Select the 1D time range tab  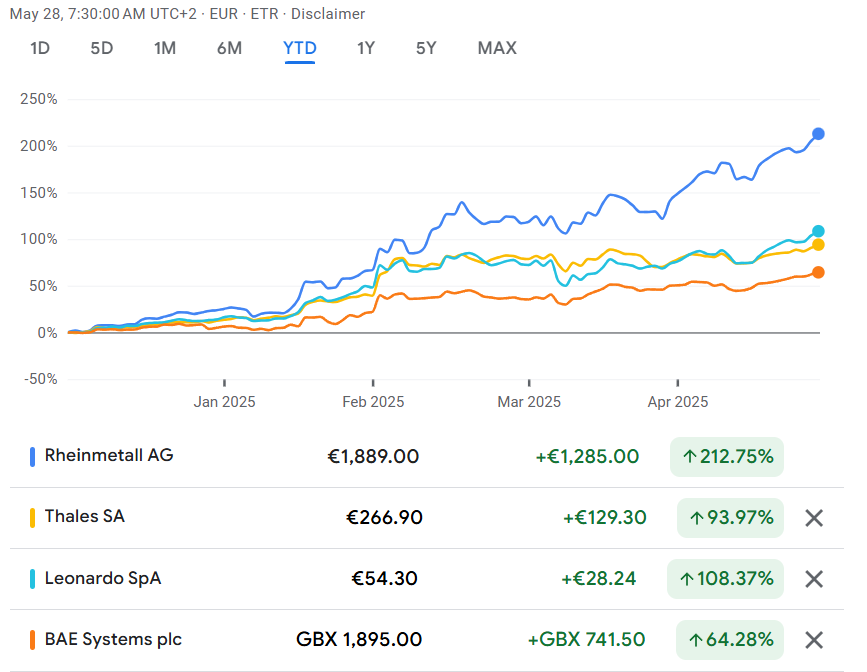40,48
